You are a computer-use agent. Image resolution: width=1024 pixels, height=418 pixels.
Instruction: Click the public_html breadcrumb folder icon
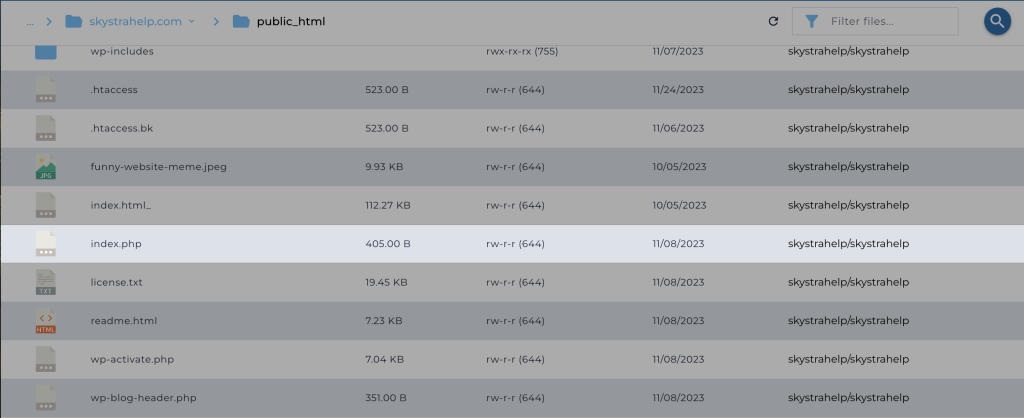pyautogui.click(x=240, y=21)
